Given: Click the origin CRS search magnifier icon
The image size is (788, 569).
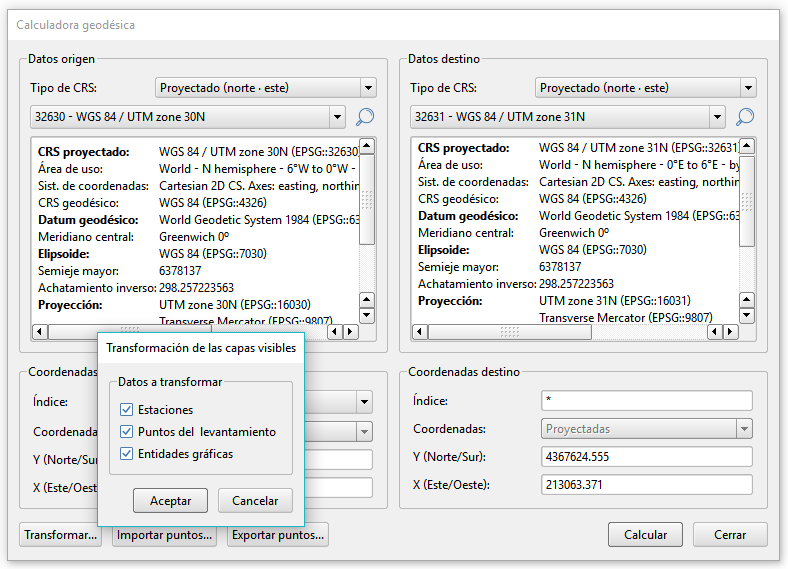Looking at the screenshot, I should (365, 117).
